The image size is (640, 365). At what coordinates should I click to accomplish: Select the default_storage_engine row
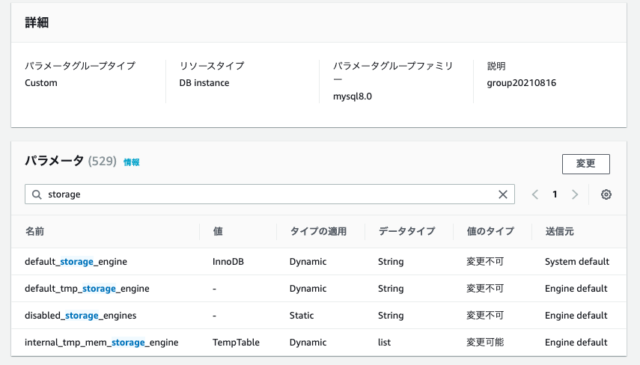click(319, 261)
